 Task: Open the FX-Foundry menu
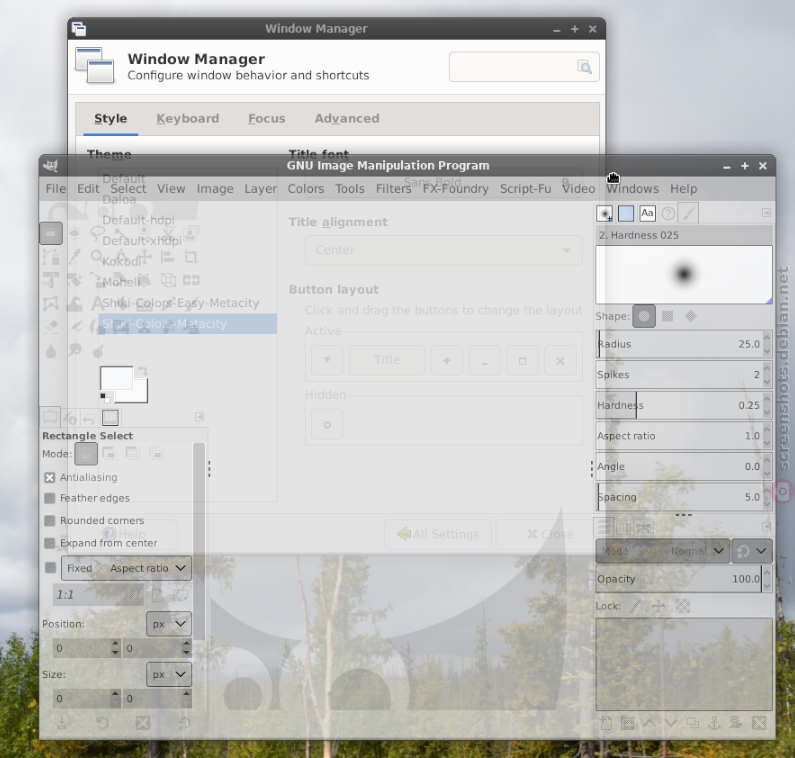click(x=456, y=189)
